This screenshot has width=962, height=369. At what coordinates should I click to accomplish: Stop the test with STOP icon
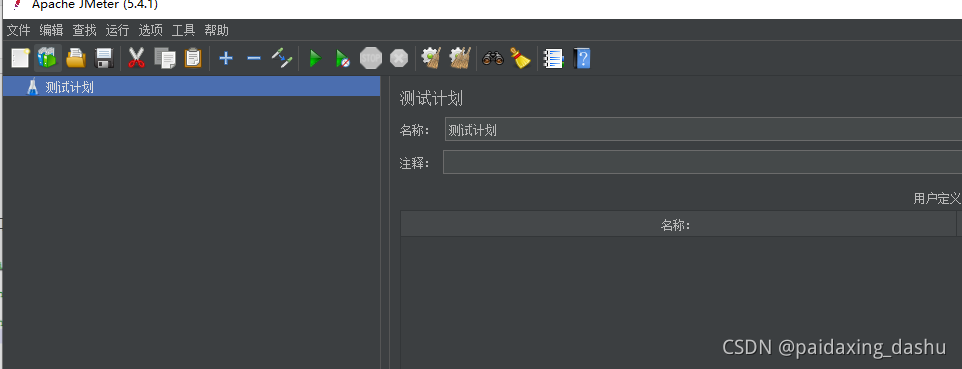tap(371, 59)
